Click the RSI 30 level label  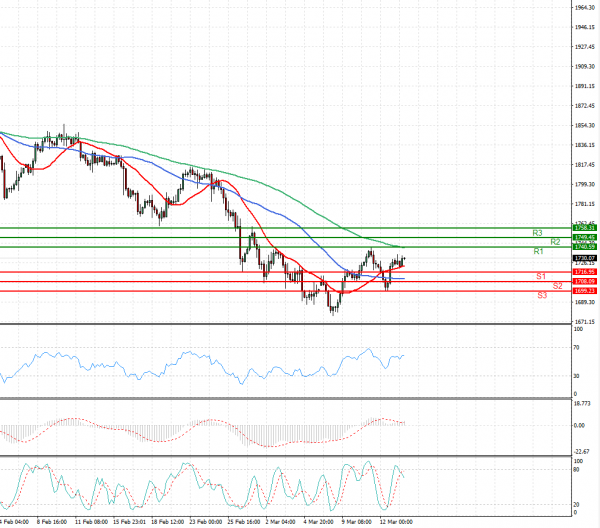(x=576, y=376)
